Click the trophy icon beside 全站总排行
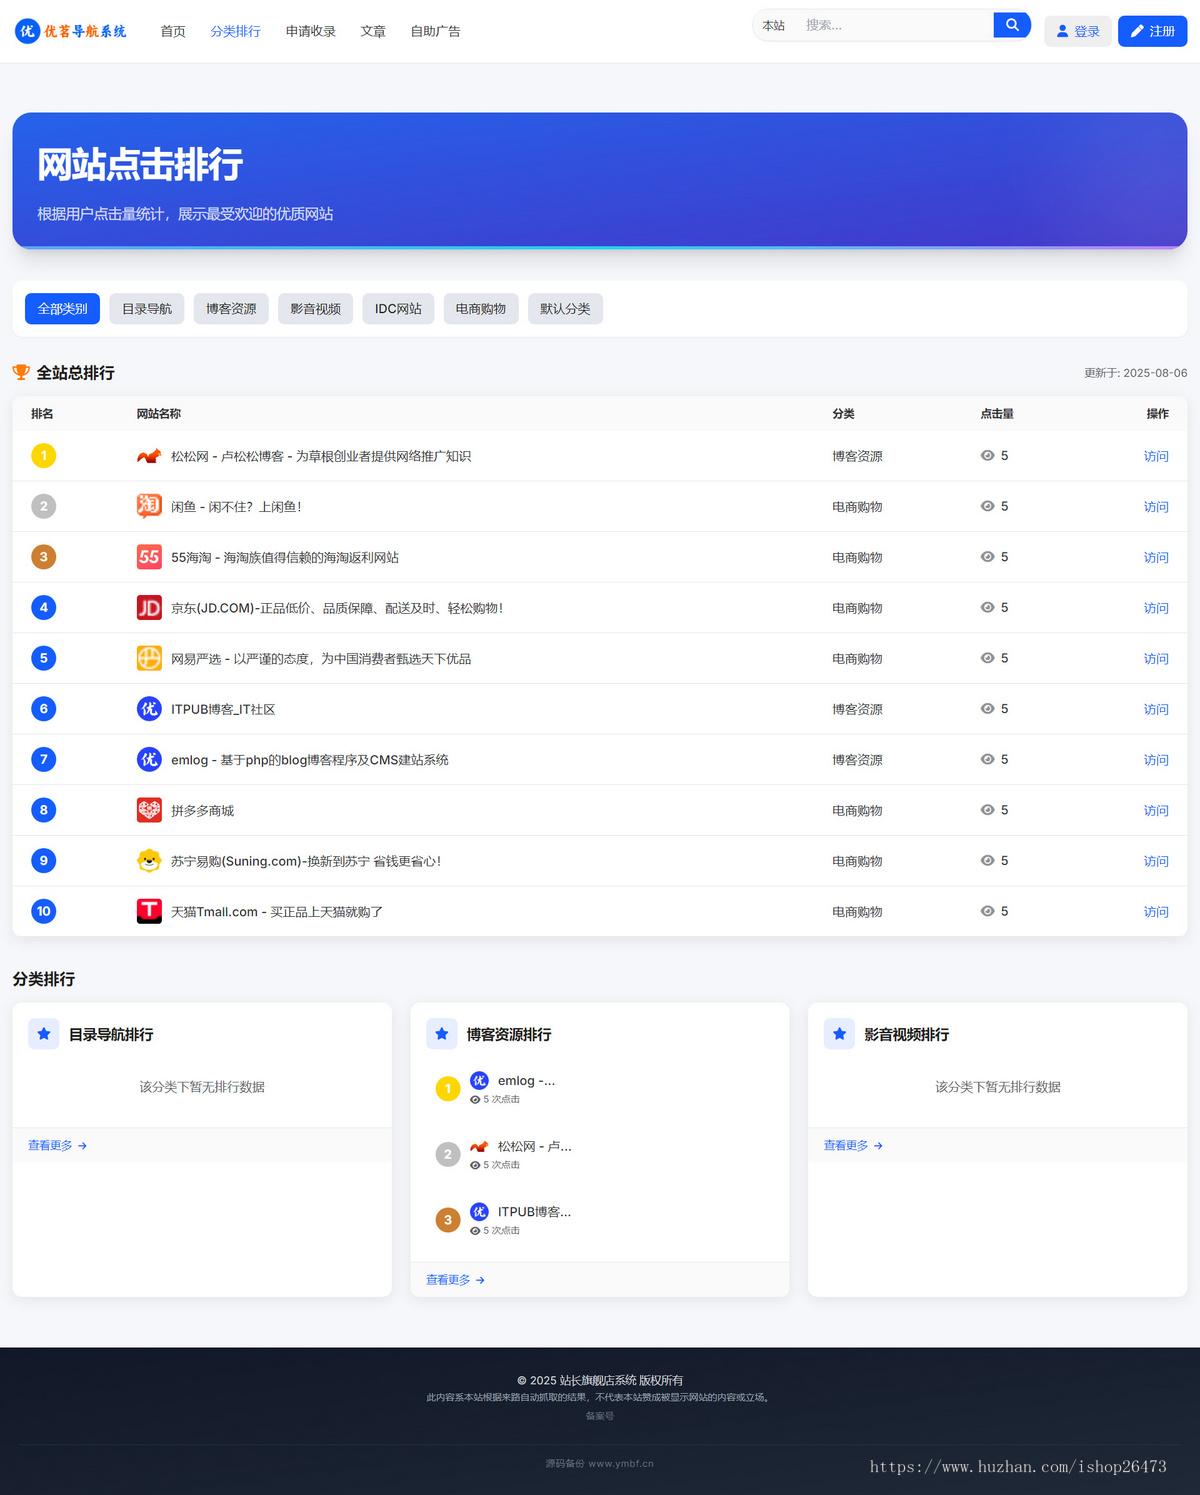1200x1495 pixels. pyautogui.click(x=21, y=372)
